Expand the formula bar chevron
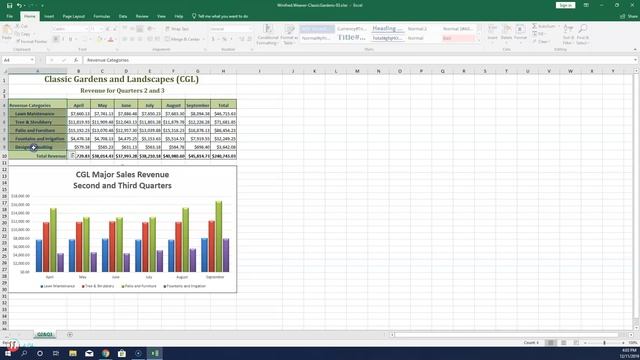The height and width of the screenshot is (360, 640). click(x=636, y=60)
